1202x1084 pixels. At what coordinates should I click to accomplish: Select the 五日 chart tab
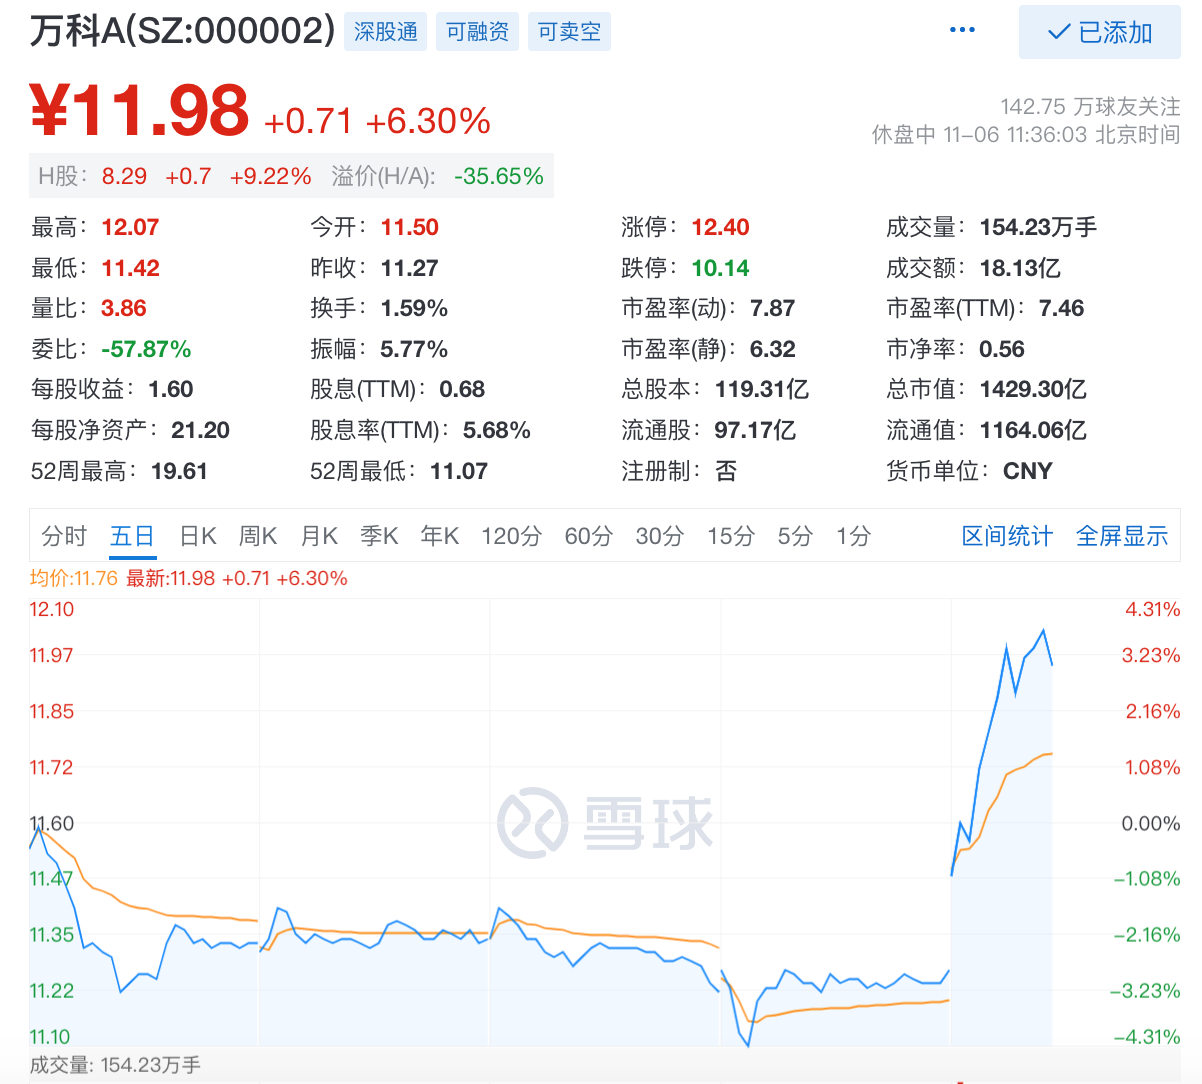pos(132,536)
